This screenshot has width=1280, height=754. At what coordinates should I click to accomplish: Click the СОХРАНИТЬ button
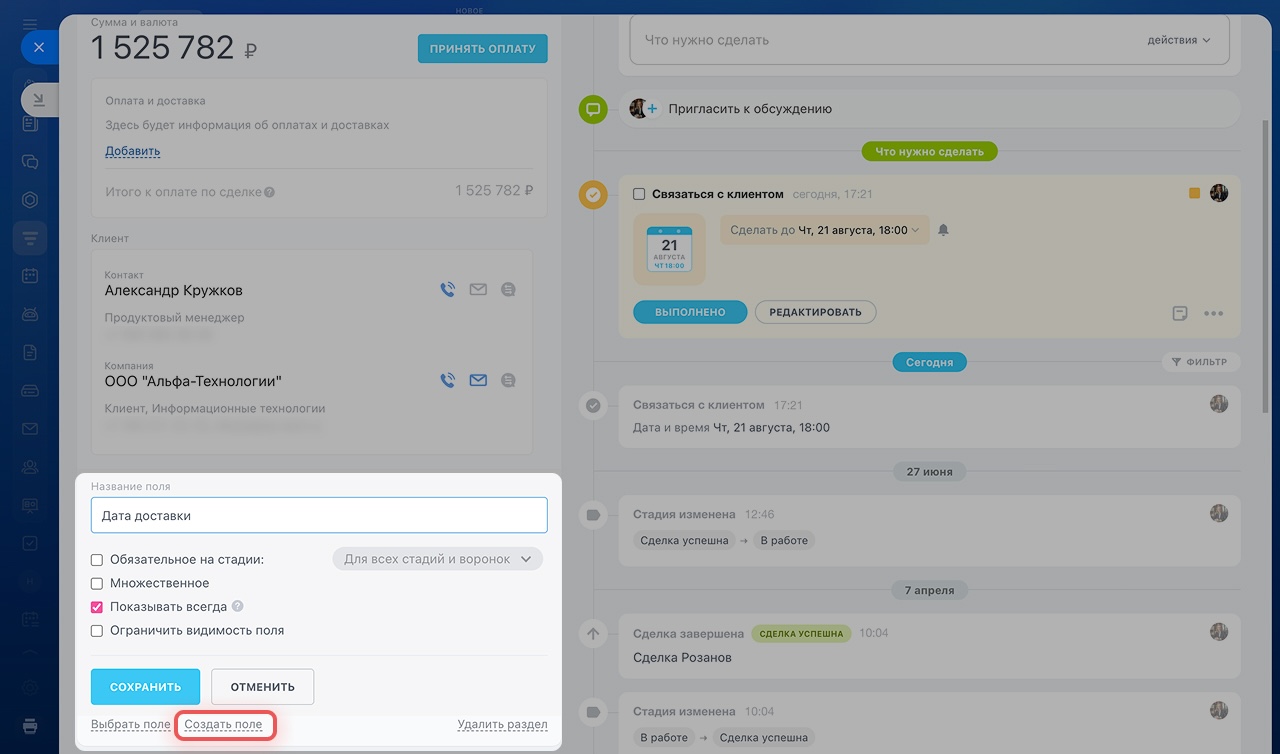(145, 687)
